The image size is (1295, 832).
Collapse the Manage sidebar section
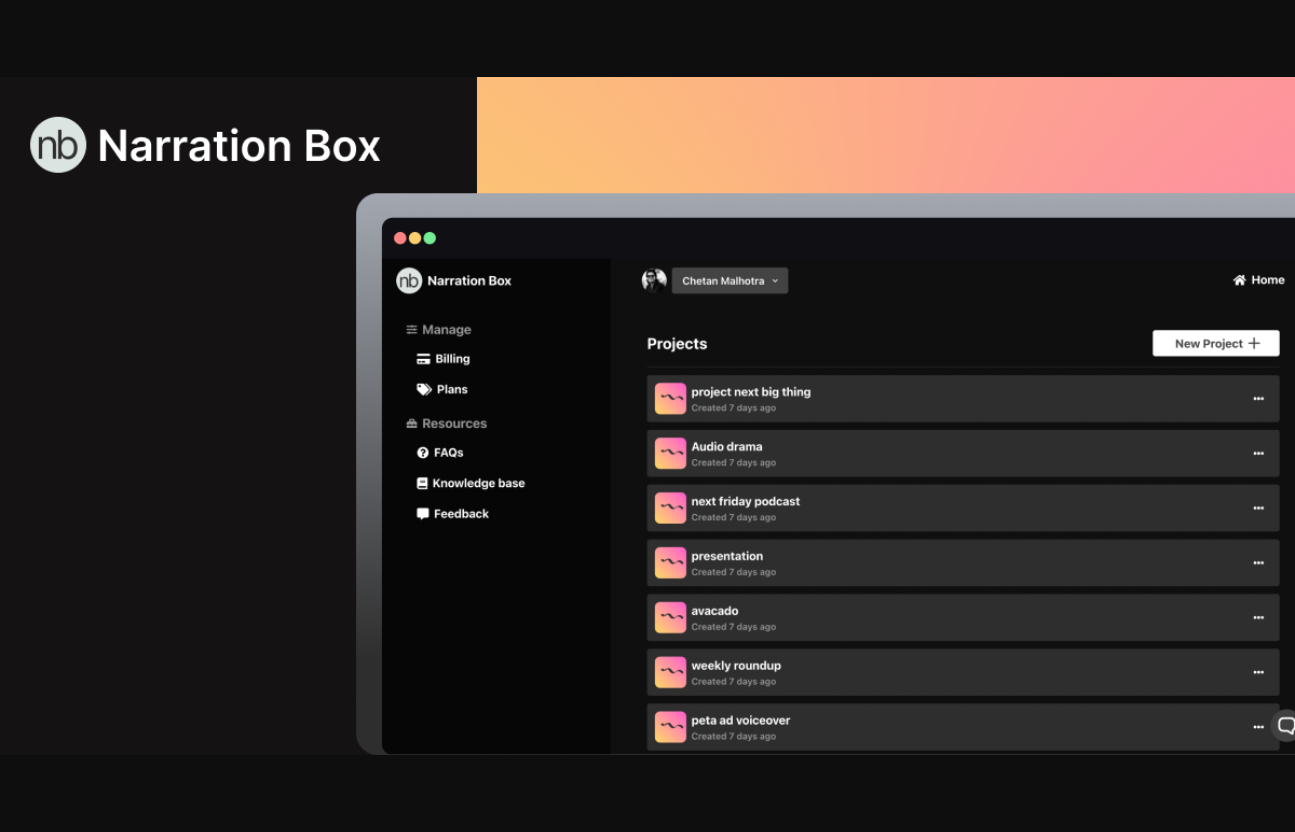(x=438, y=330)
